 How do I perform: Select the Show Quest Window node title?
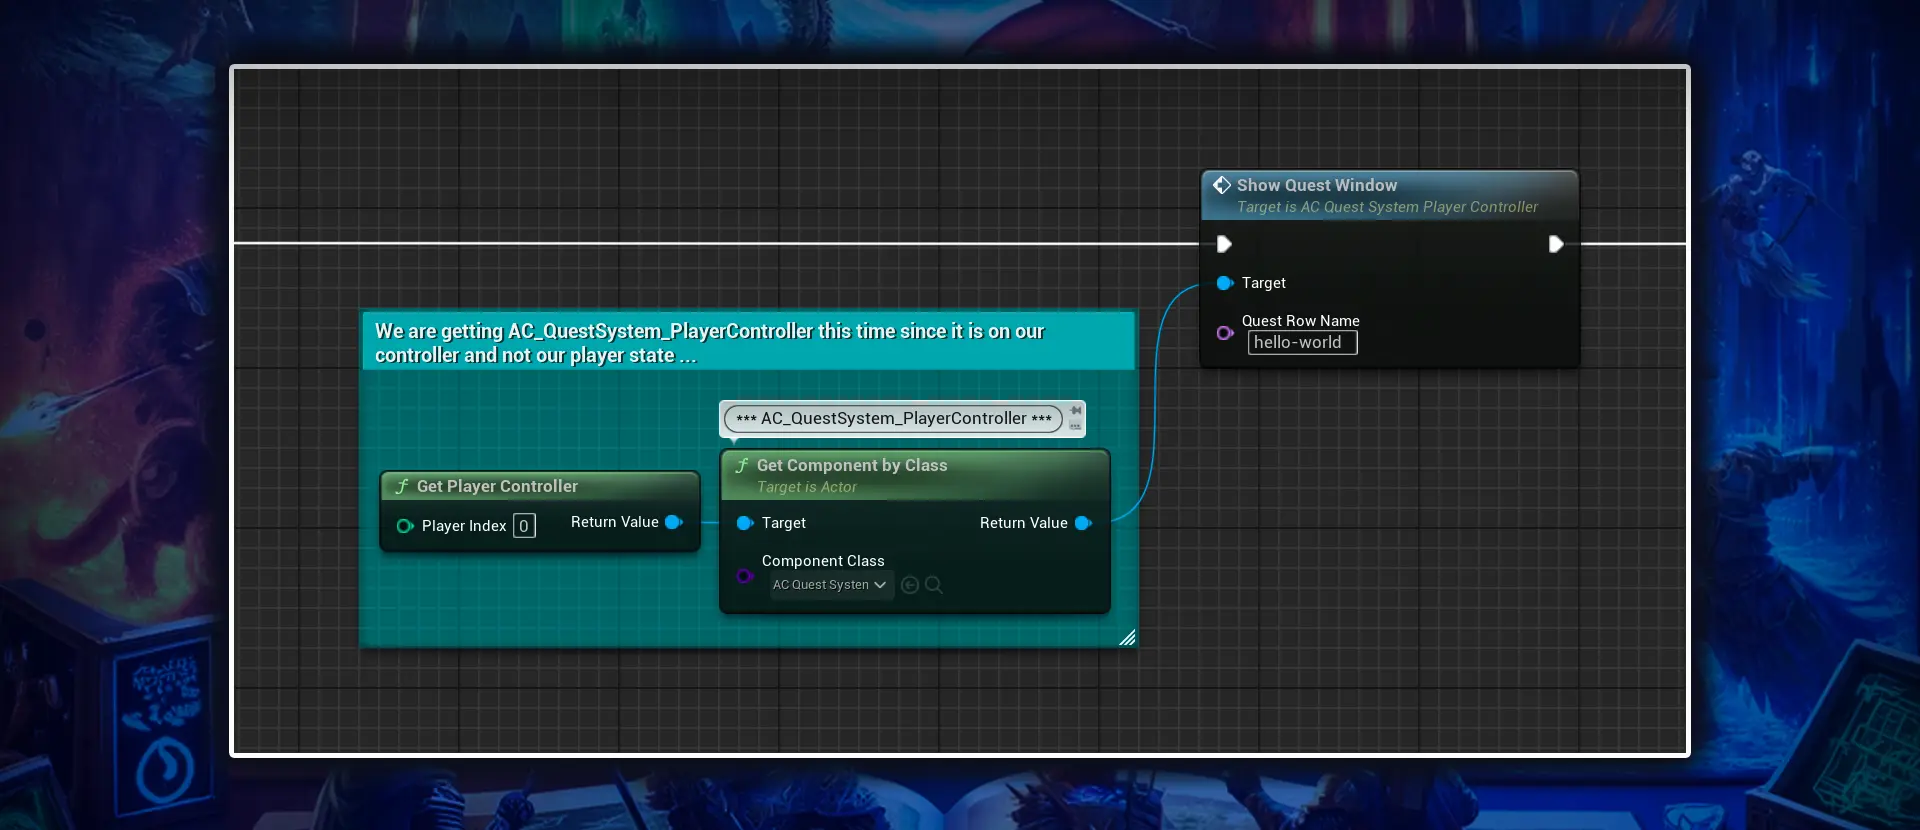[1317, 185]
